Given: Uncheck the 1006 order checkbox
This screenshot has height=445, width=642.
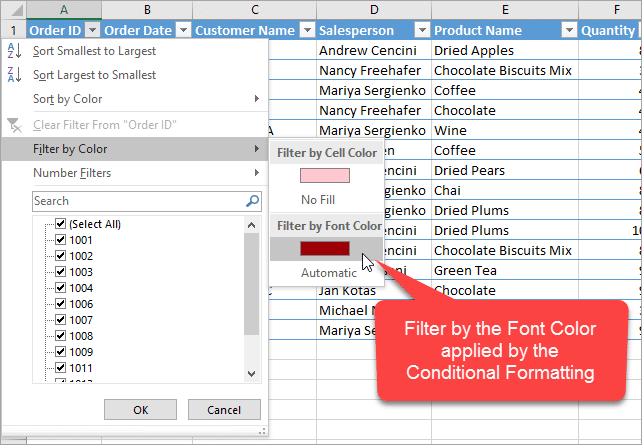Looking at the screenshot, I should 61,304.
